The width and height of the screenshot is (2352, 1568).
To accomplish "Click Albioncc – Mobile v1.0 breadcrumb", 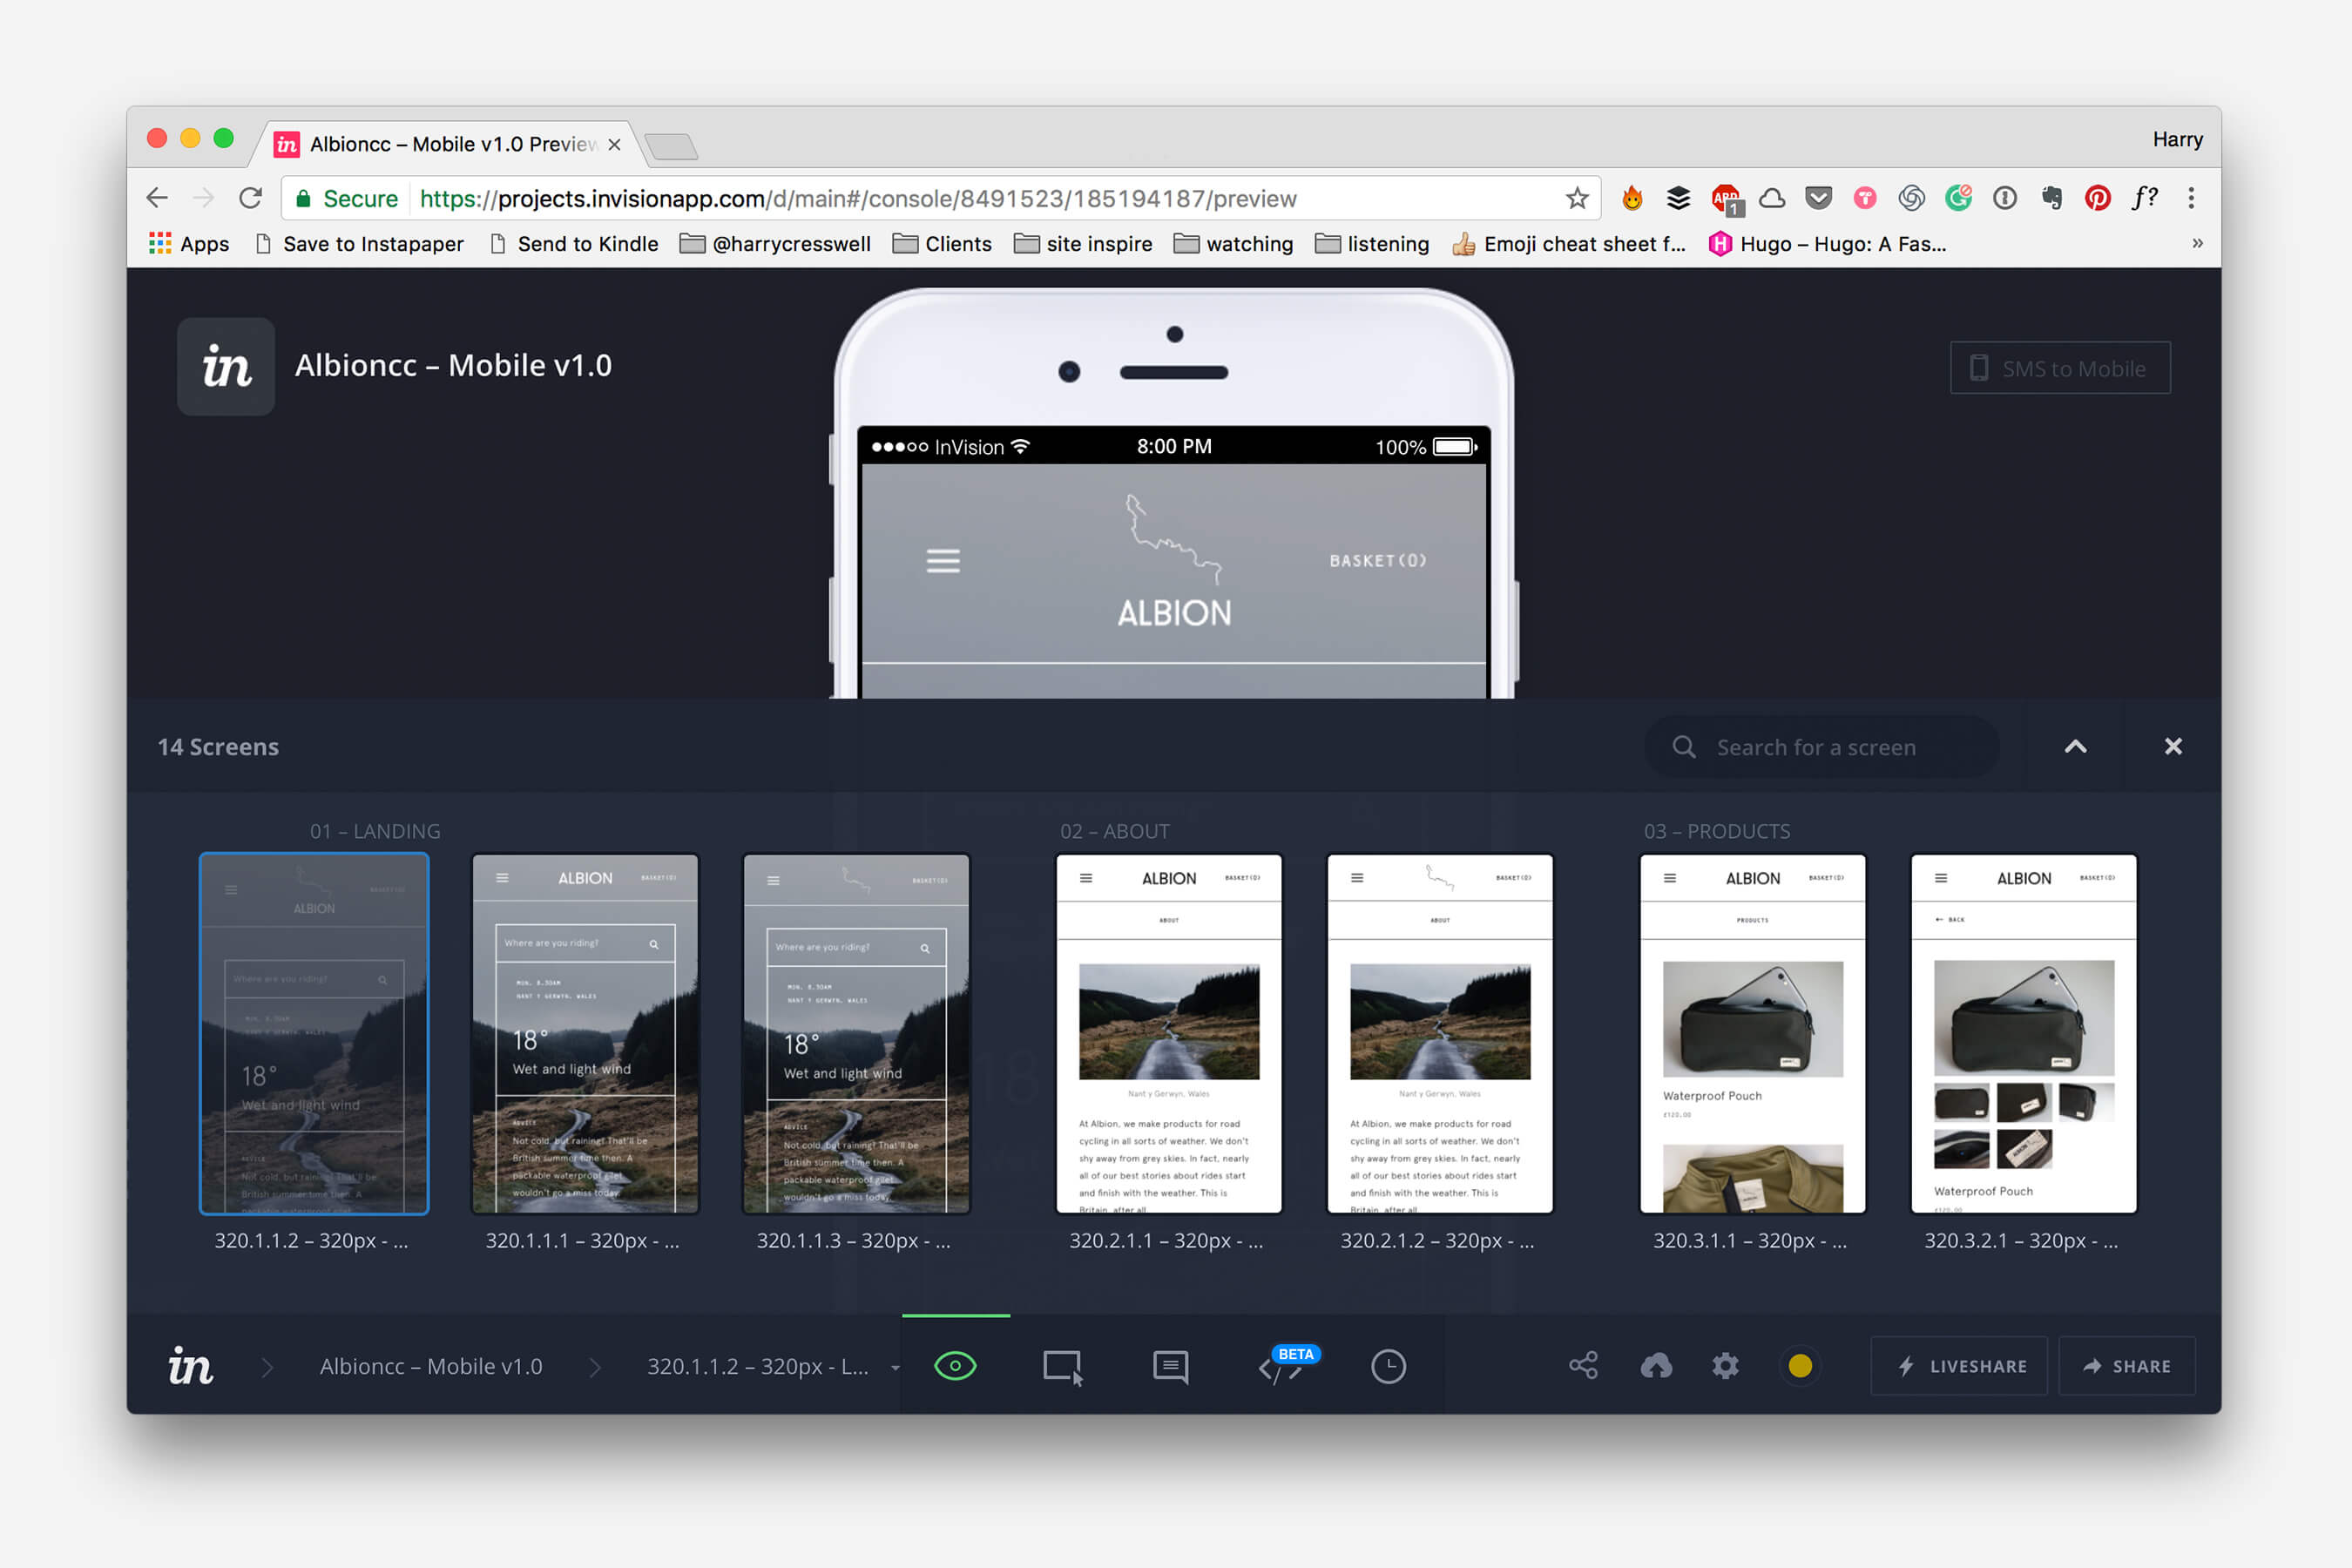I will coord(431,1366).
